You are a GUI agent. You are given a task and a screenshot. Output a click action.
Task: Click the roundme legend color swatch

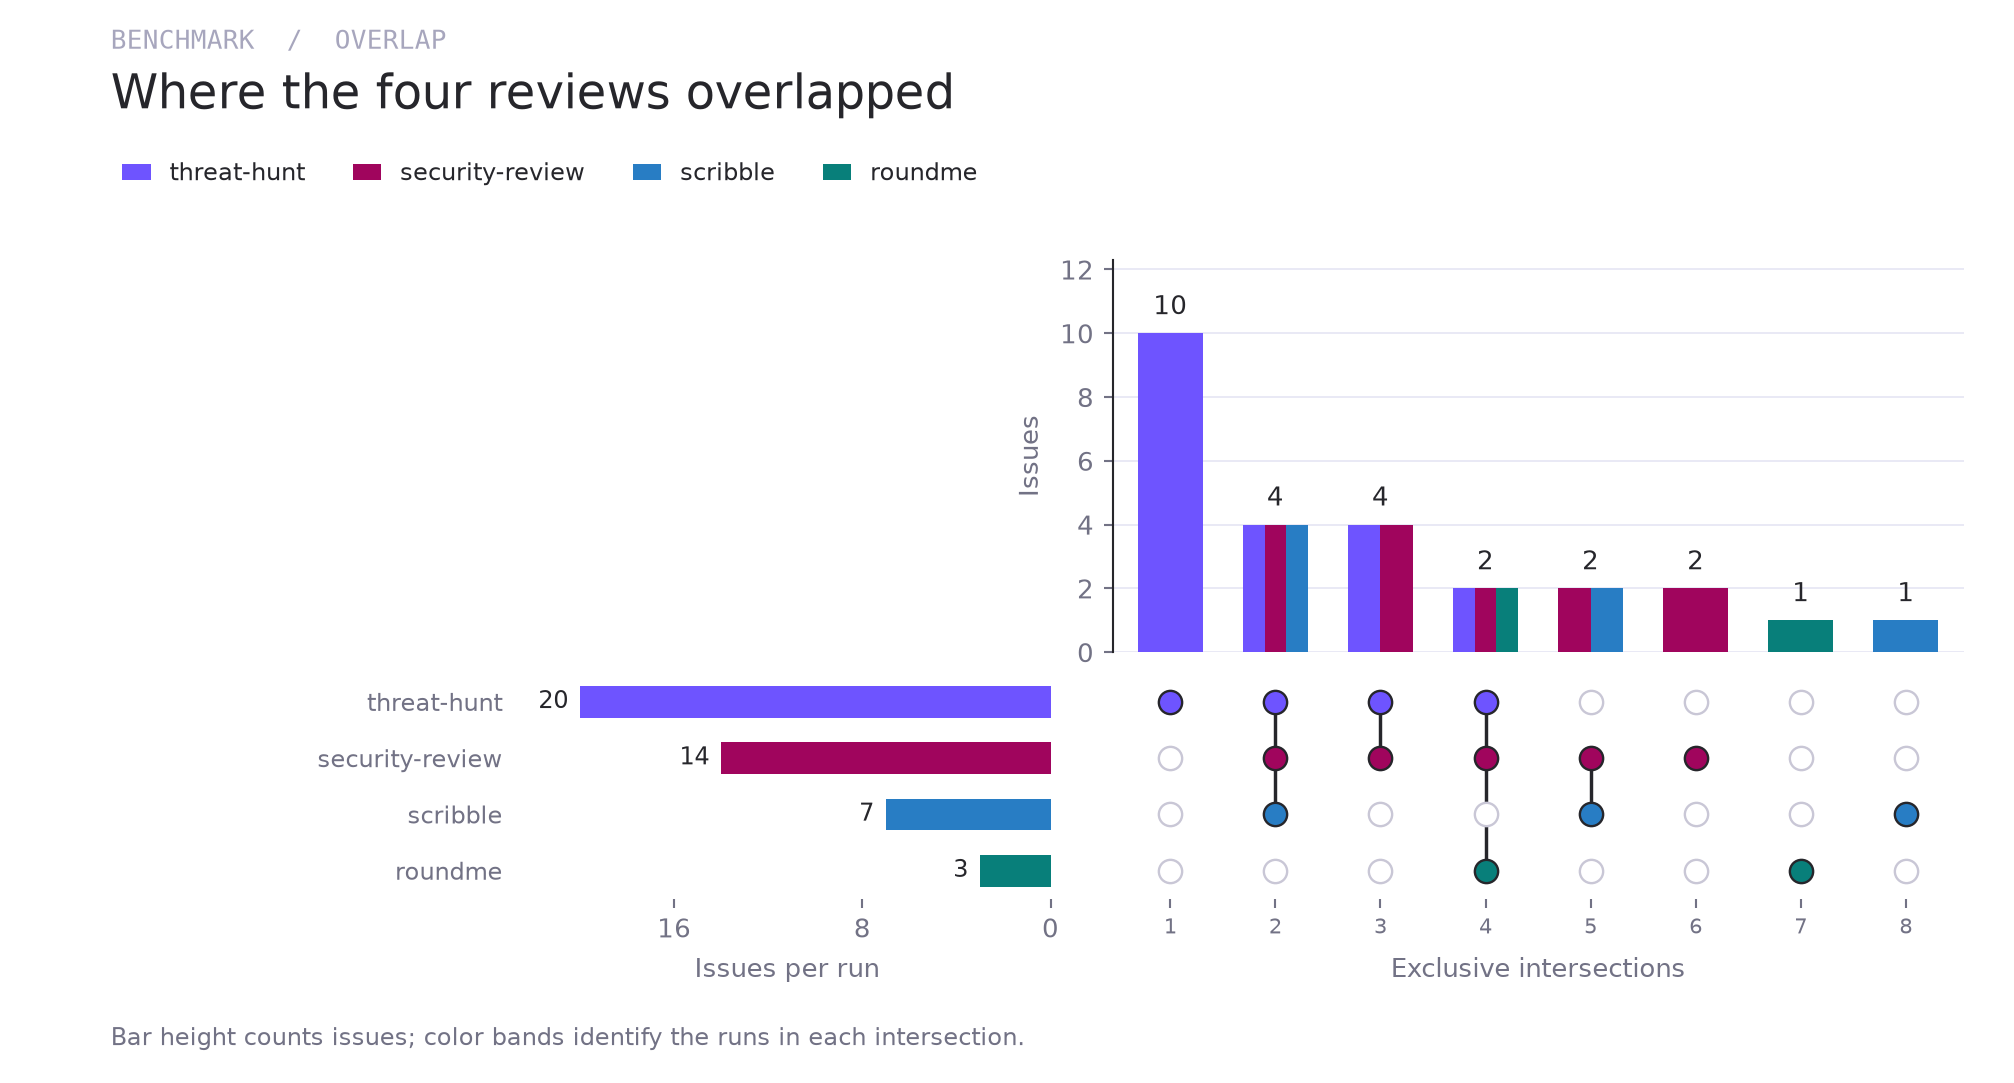837,172
